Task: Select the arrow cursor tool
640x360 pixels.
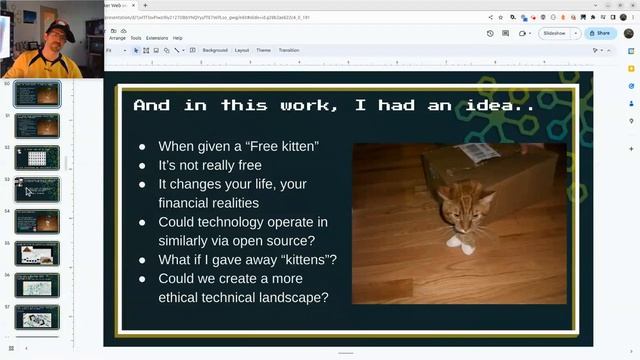Action: tap(136, 50)
